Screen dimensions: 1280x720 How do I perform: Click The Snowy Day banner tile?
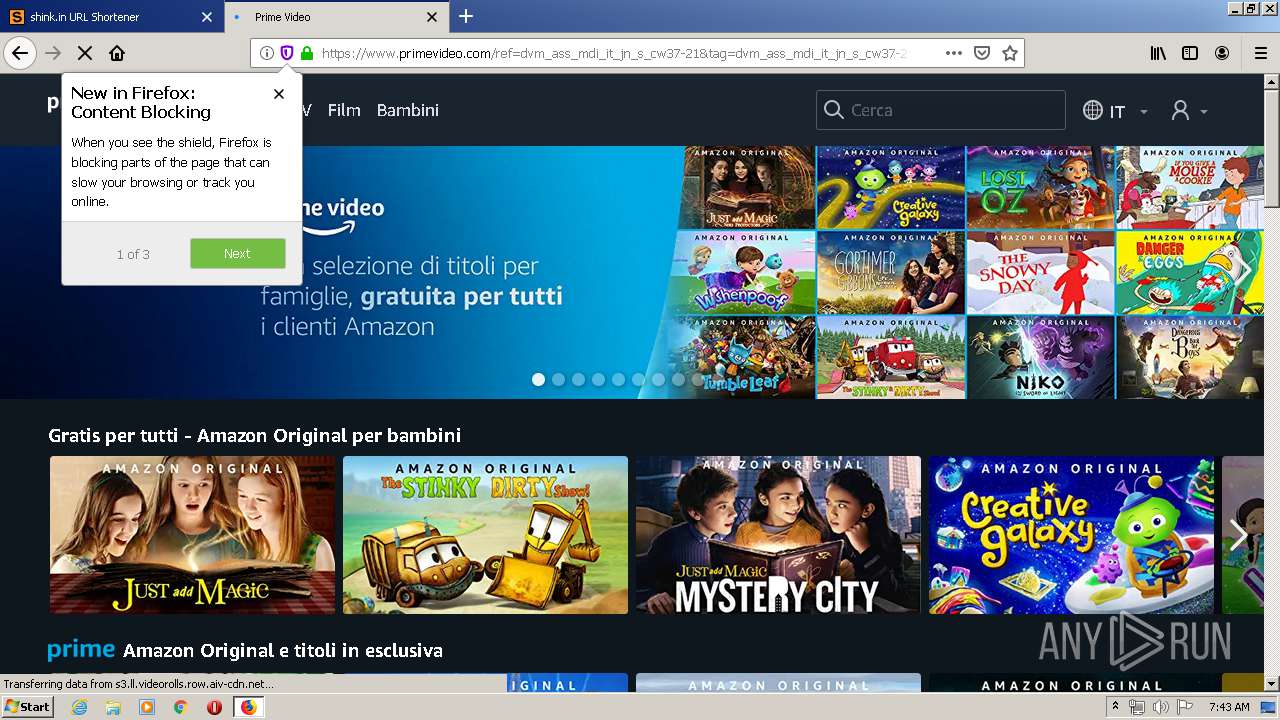tap(1040, 273)
